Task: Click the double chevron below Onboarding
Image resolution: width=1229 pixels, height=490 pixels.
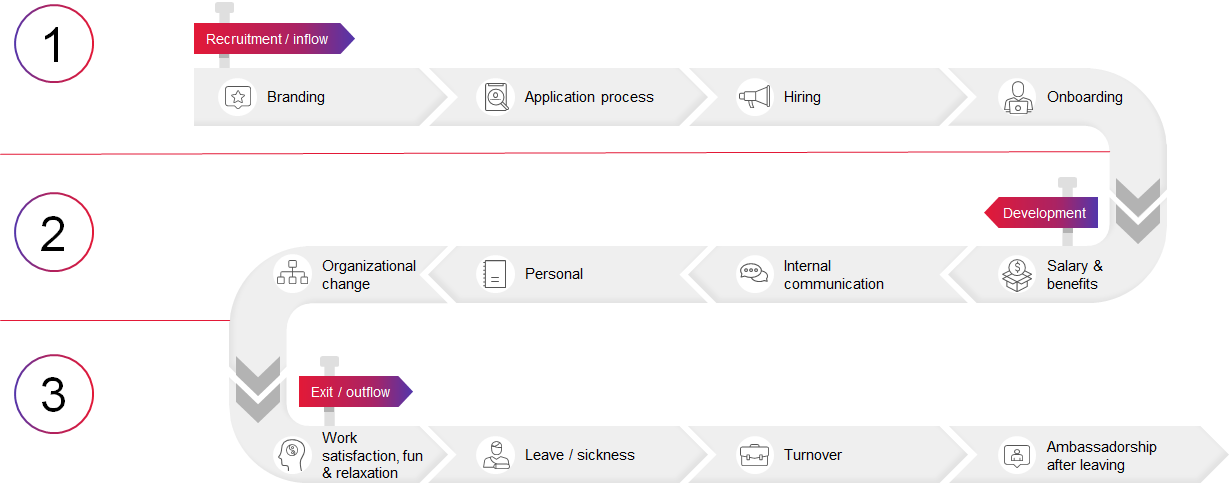Action: pos(1137,212)
